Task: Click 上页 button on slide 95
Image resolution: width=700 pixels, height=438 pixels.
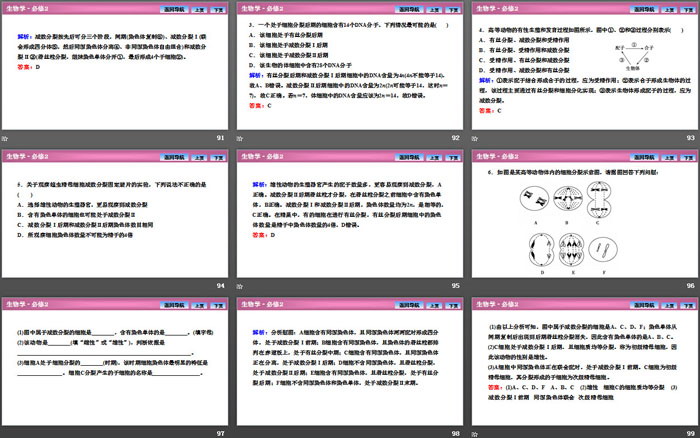Action: click(434, 157)
